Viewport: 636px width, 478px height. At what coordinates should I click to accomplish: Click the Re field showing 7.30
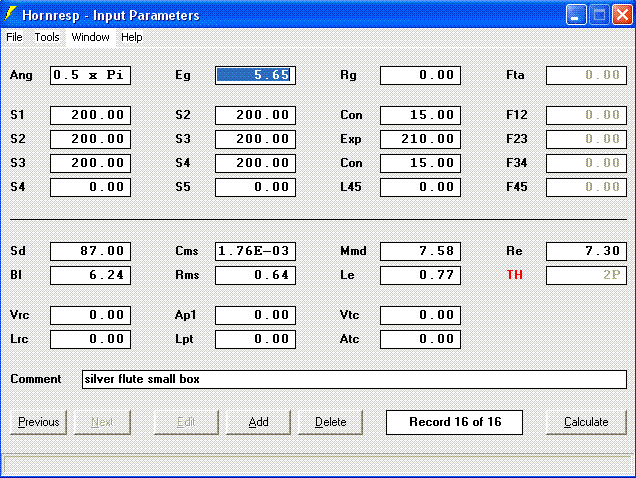pyautogui.click(x=587, y=251)
